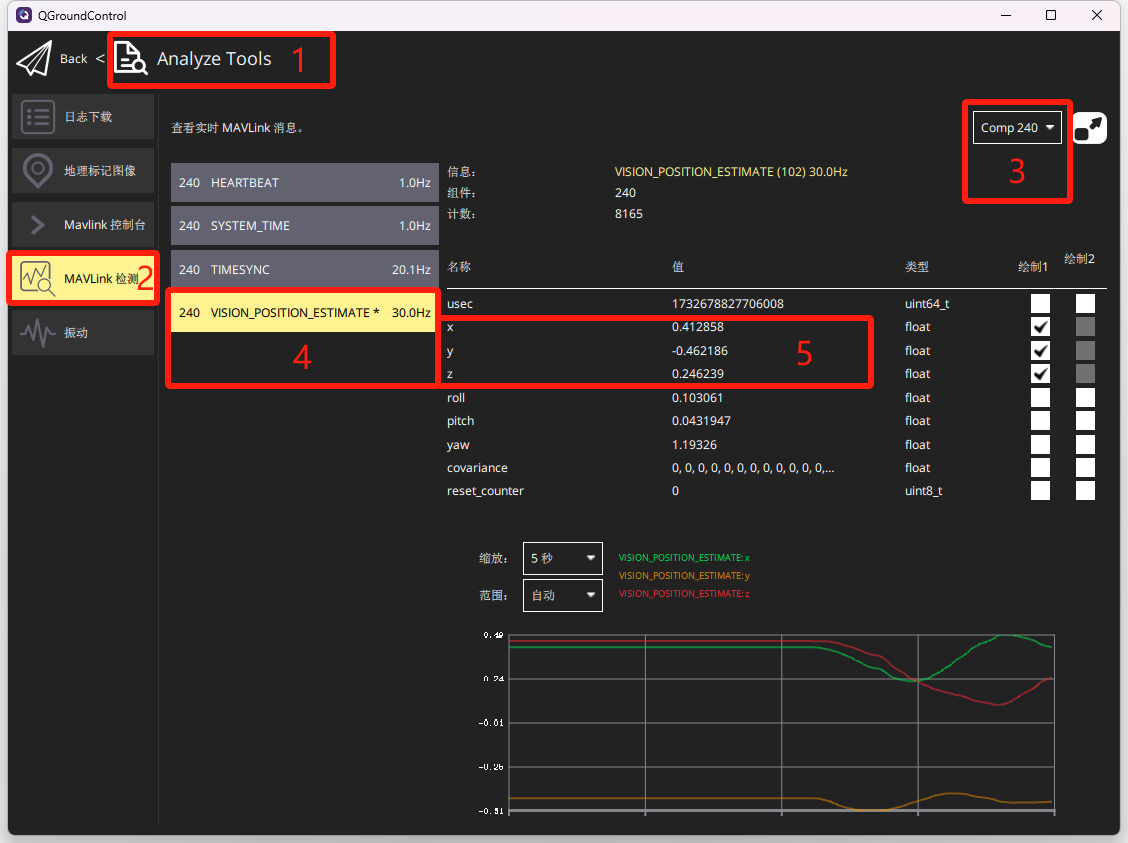Enable 绘制2 checkbox for reset_counter

point(1085,491)
